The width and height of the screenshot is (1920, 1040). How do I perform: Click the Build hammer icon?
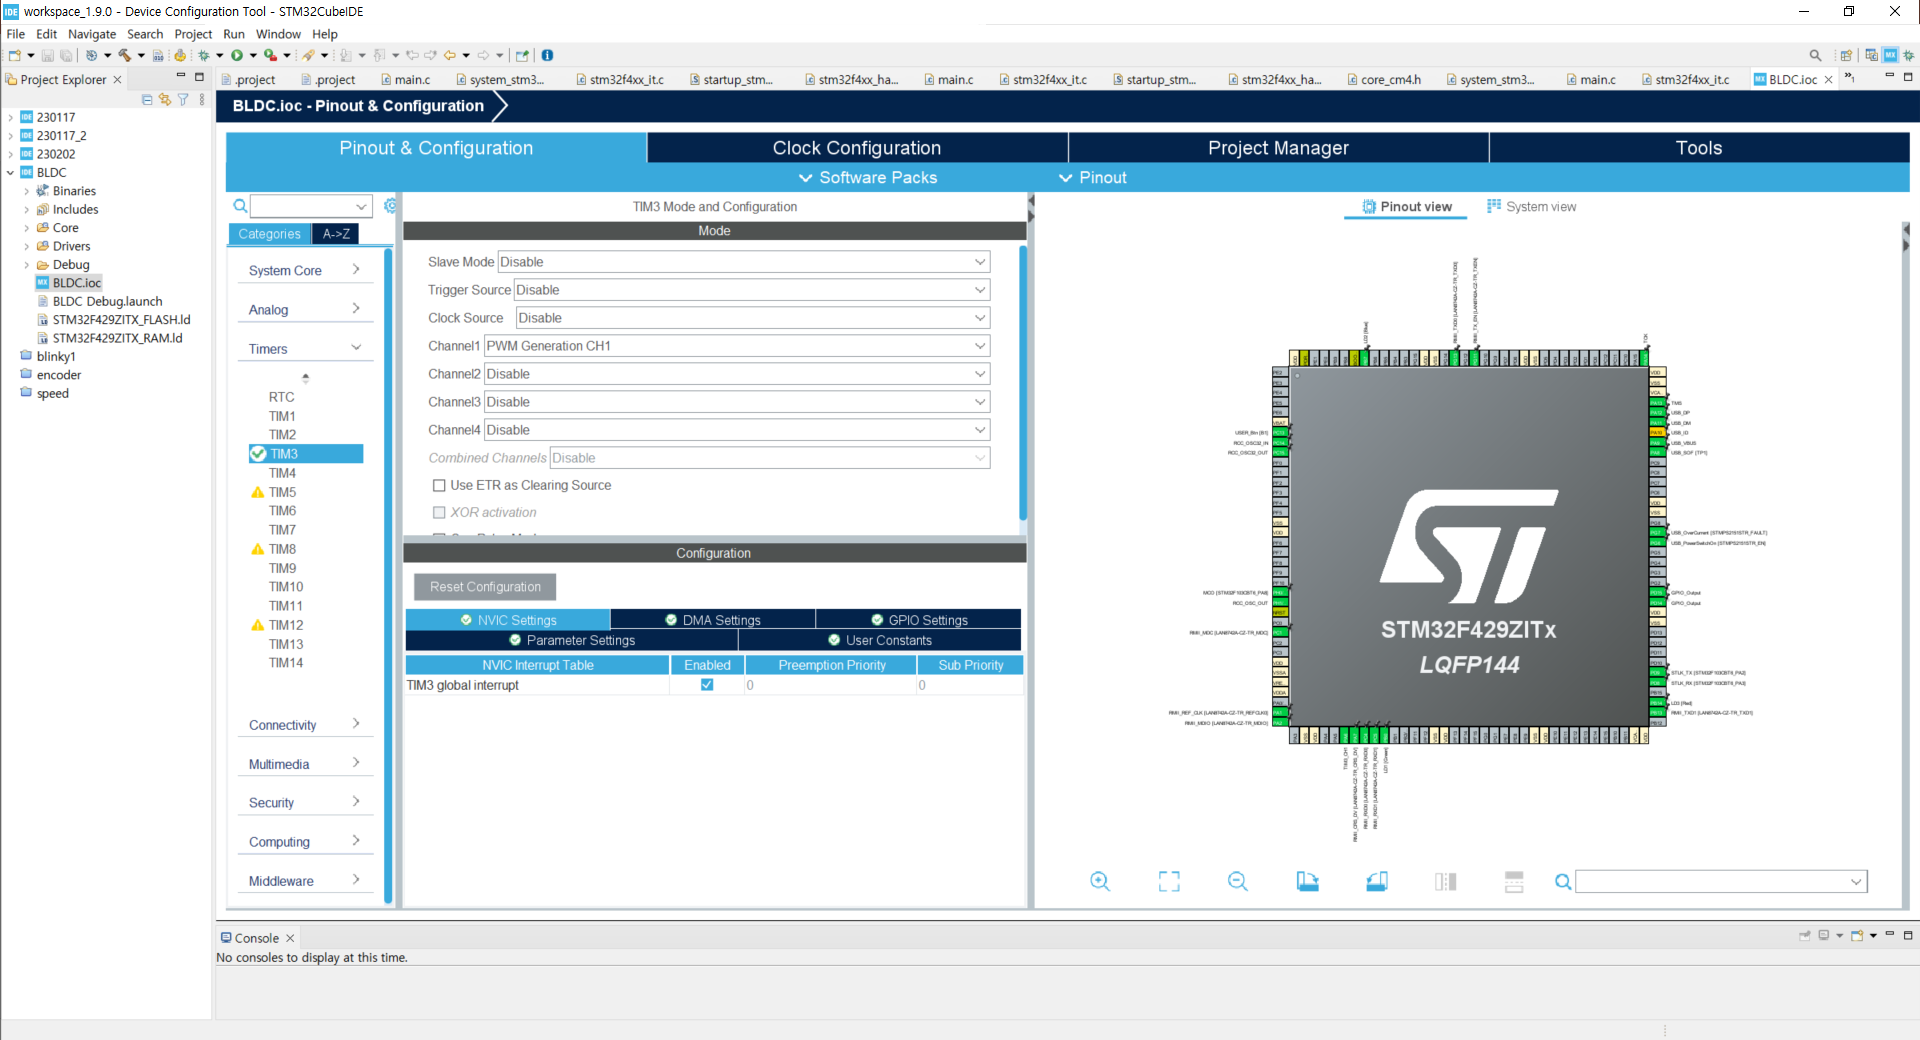click(x=125, y=55)
